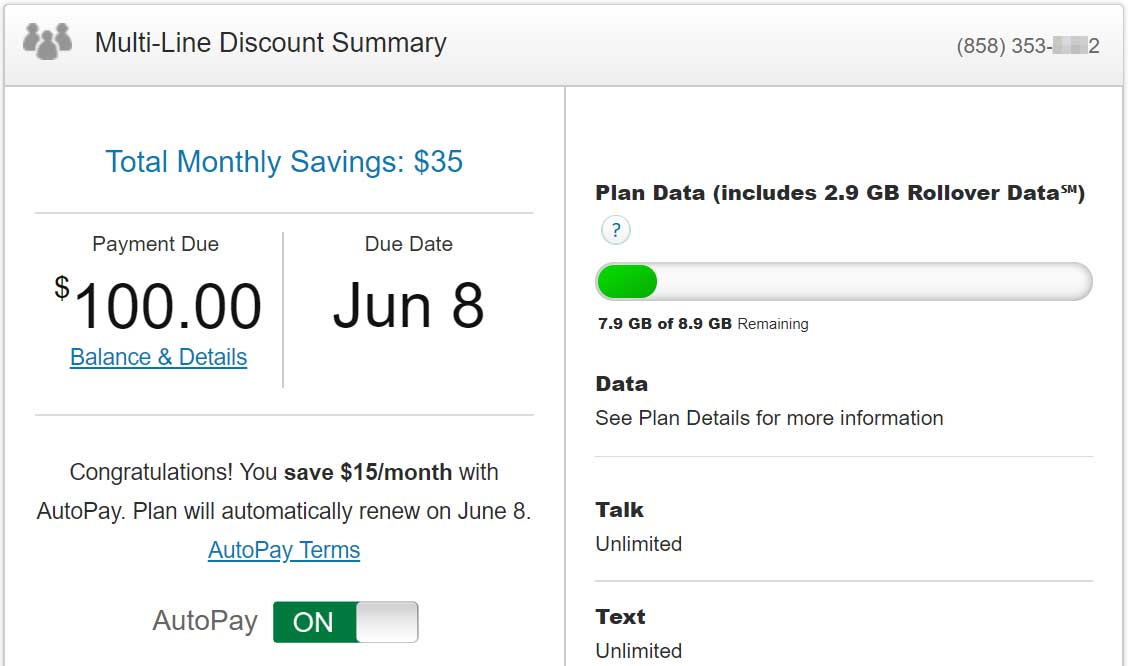
Task: Click the $100.00 payment due amount
Action: 160,306
